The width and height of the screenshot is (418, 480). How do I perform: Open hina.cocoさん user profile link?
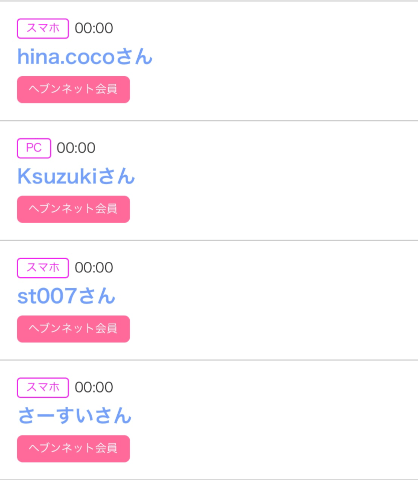85,57
